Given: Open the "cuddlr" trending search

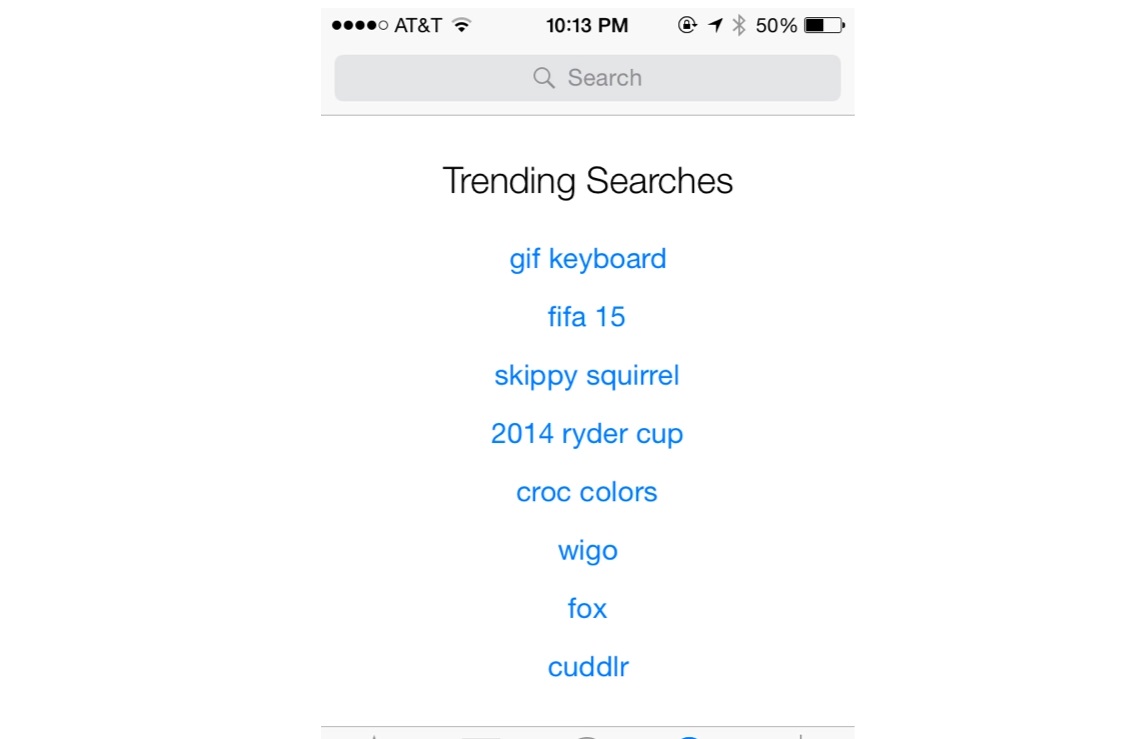Looking at the screenshot, I should coord(587,667).
